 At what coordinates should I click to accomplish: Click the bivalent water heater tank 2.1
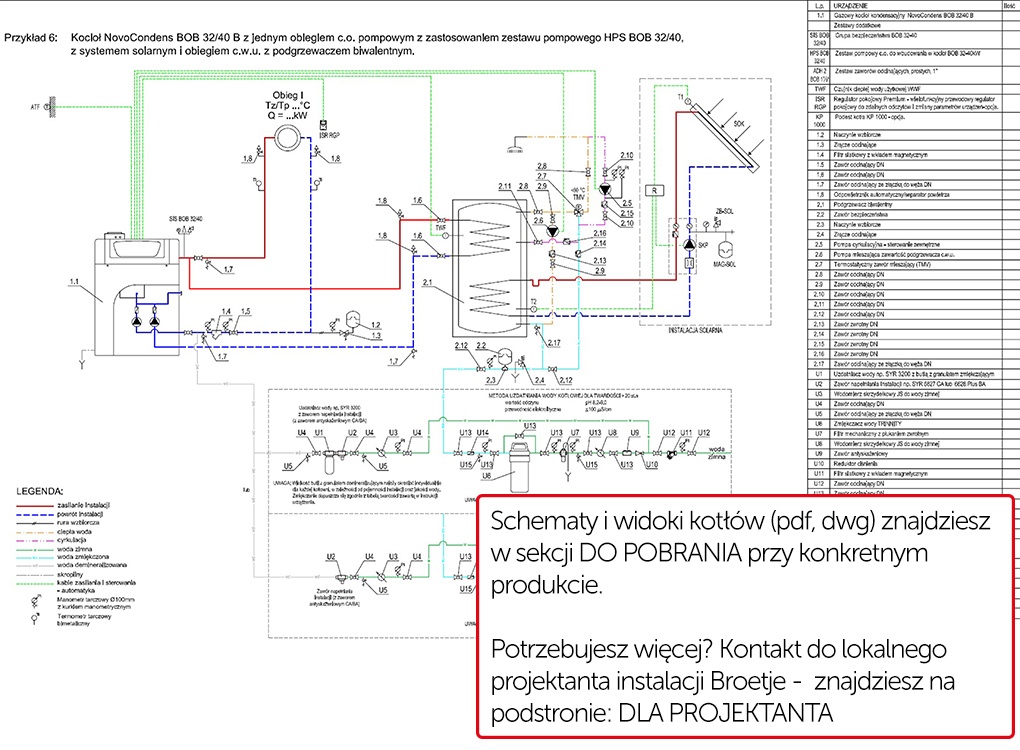point(490,269)
